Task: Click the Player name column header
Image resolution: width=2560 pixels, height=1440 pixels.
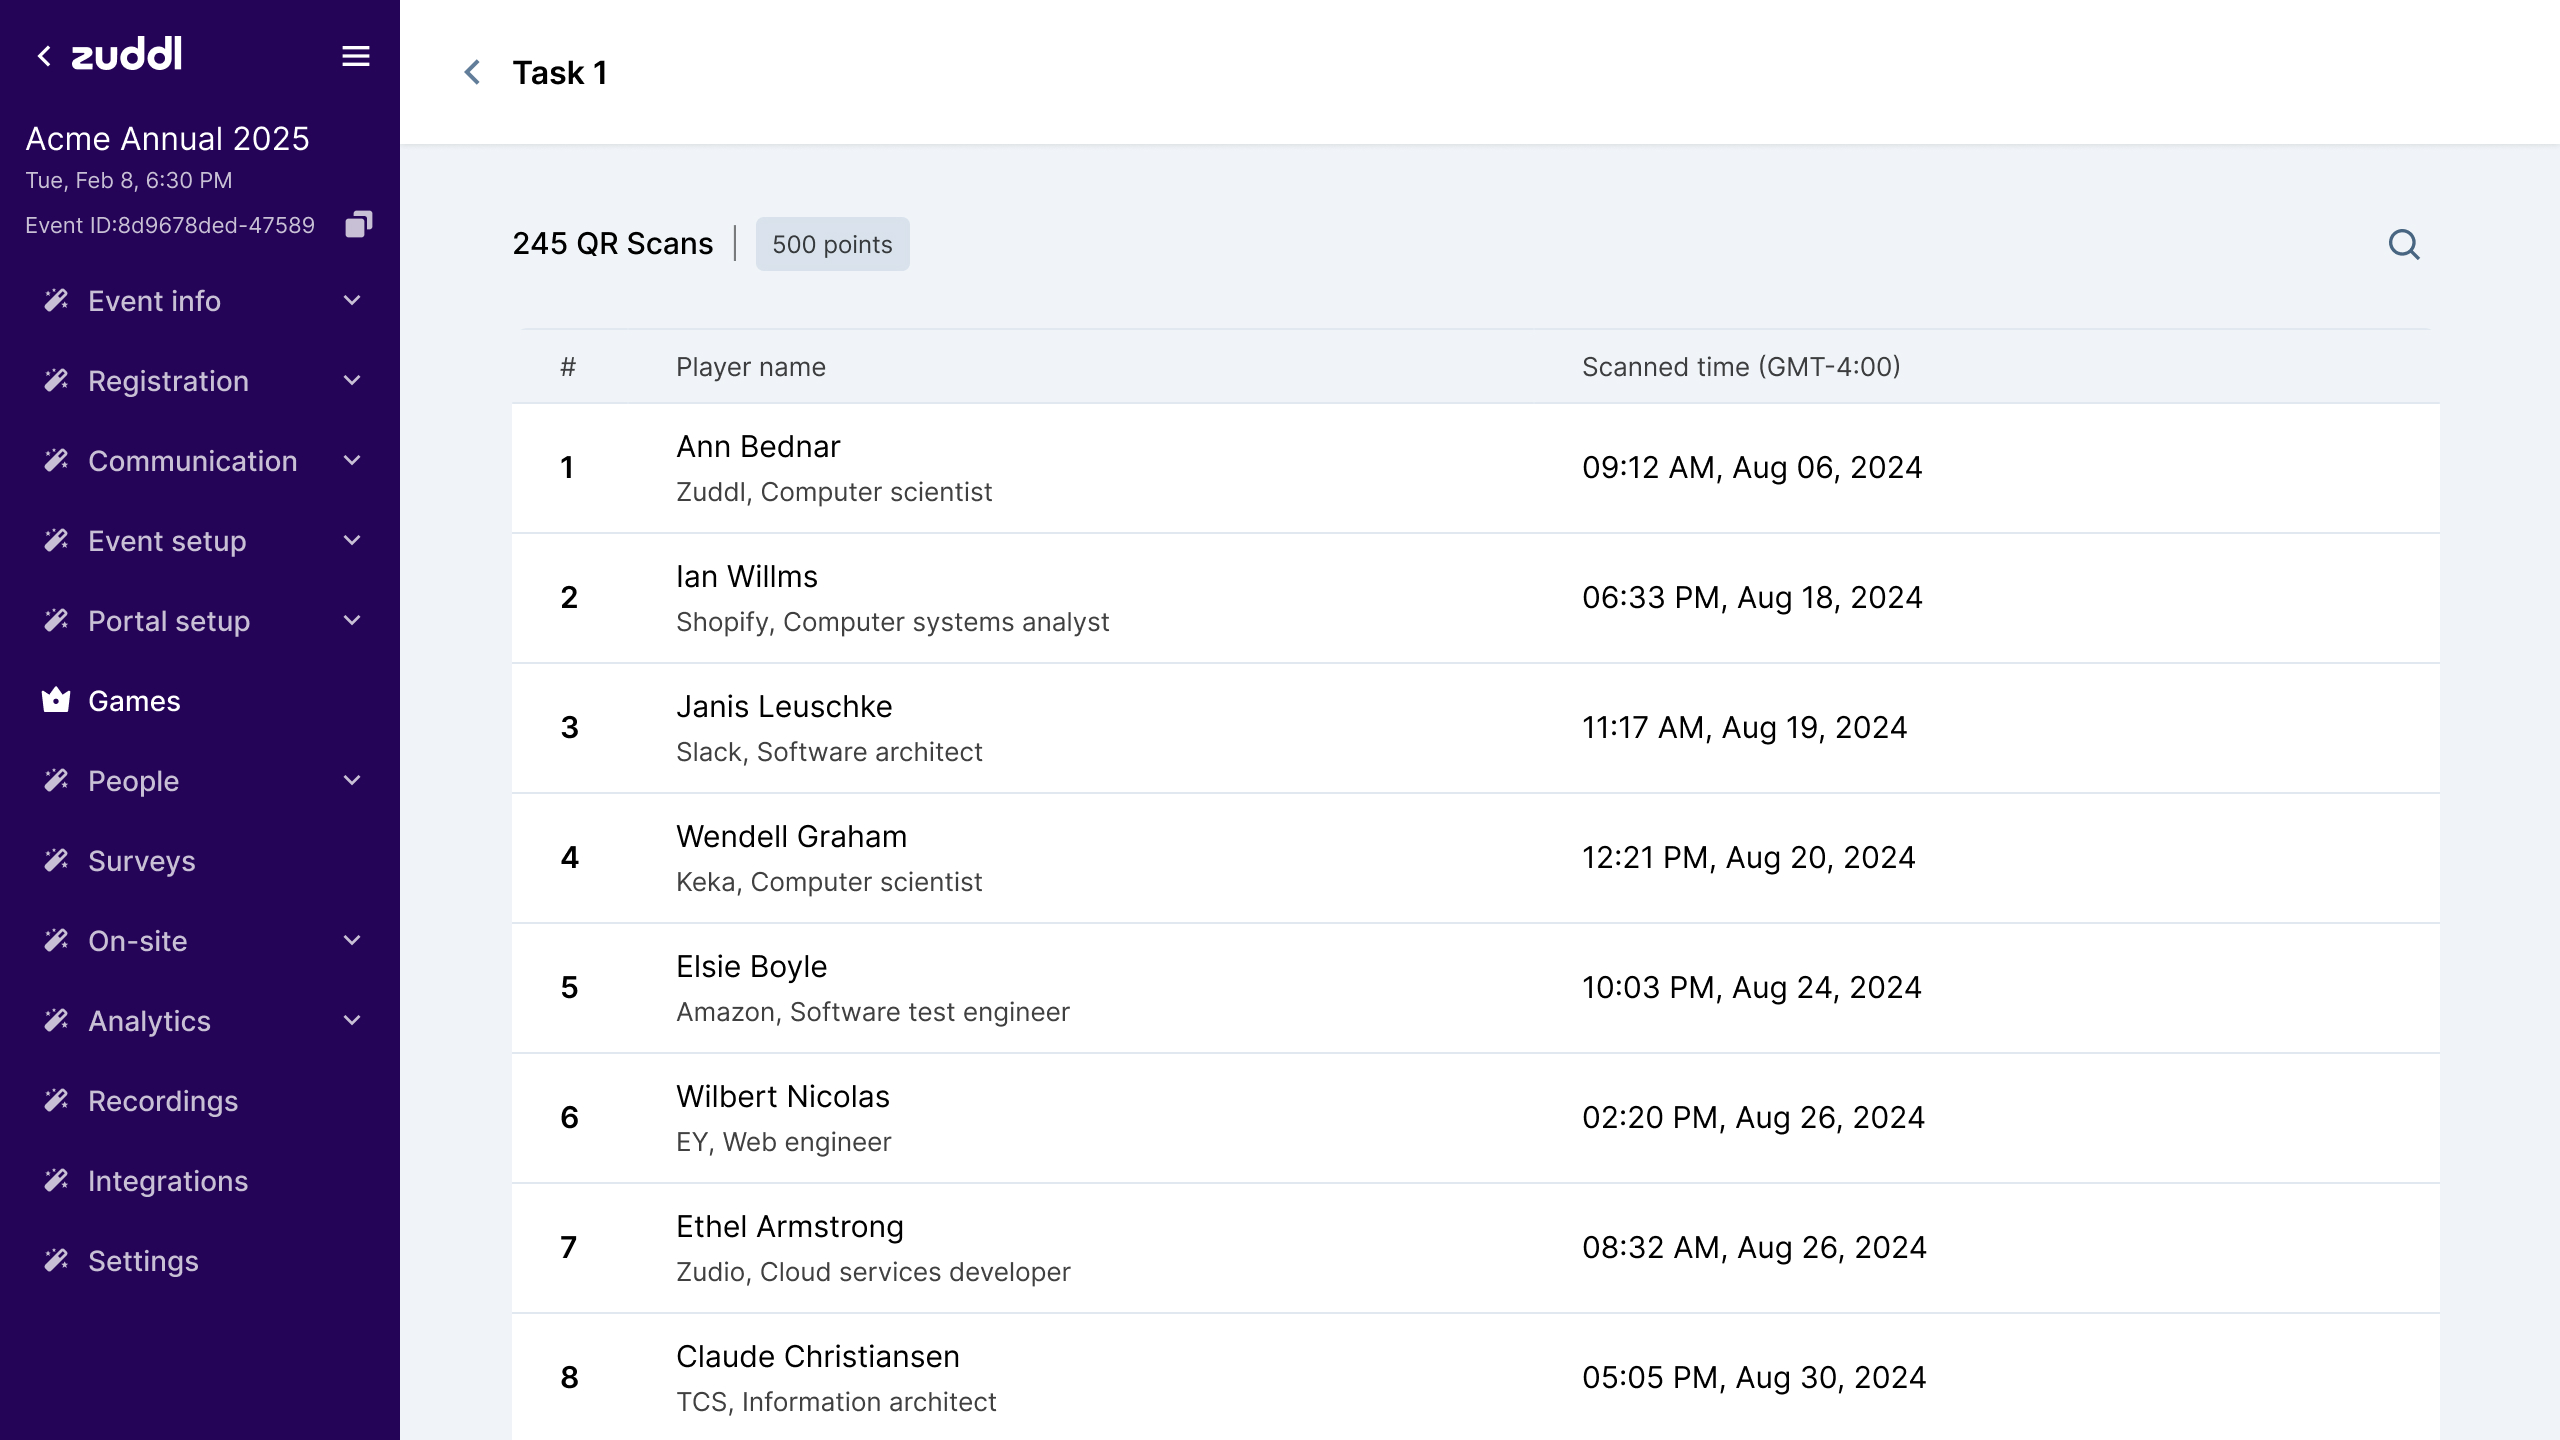Action: point(750,367)
